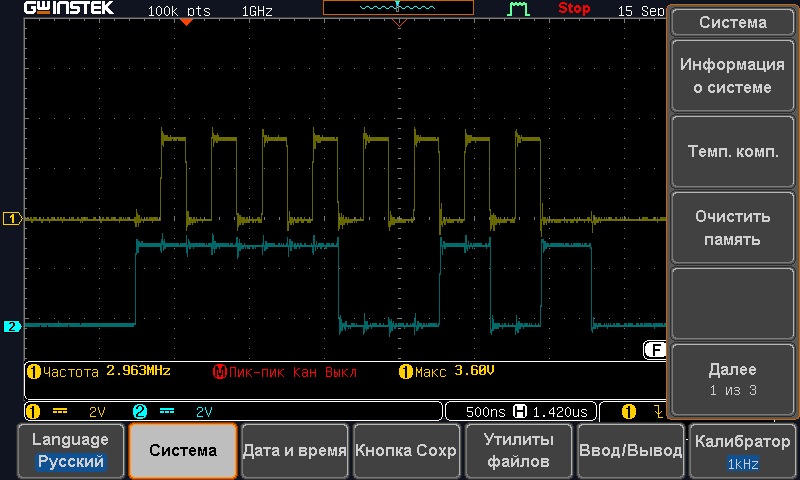Select the M Пик-пик measurement badge
Image resolution: width=800 pixels, height=480 pixels.
tap(219, 372)
